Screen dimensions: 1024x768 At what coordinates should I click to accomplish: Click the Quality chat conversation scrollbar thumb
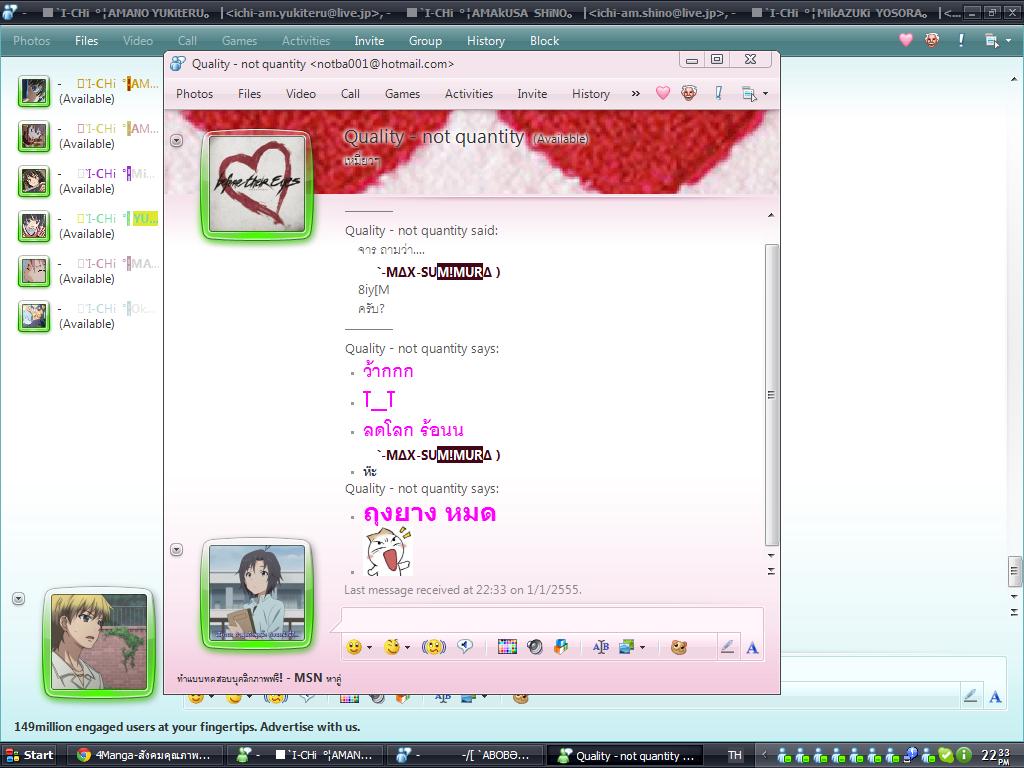click(771, 394)
